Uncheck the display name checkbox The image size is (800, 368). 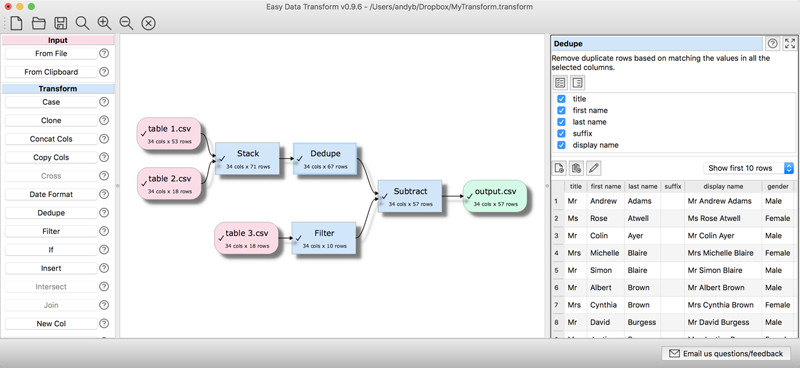pyautogui.click(x=561, y=145)
